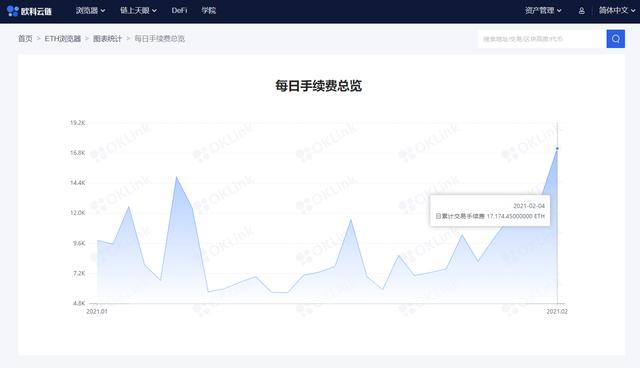Image resolution: width=640 pixels, height=368 pixels.
Task: Open the ETH浏览器 breadcrumb link
Action: point(63,38)
